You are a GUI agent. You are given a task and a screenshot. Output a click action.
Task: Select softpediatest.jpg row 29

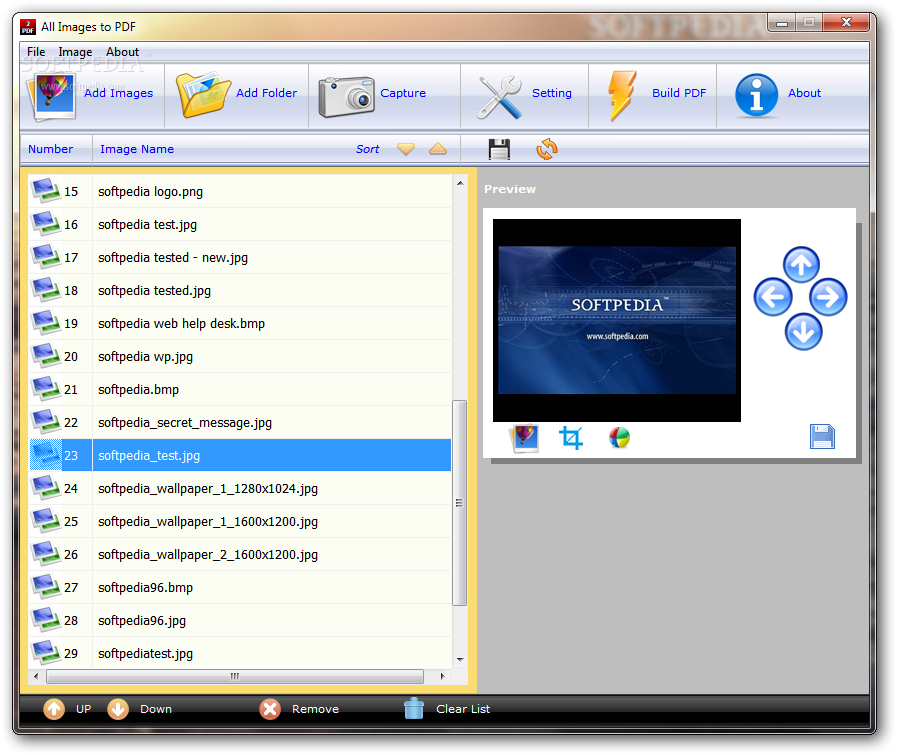[x=240, y=653]
